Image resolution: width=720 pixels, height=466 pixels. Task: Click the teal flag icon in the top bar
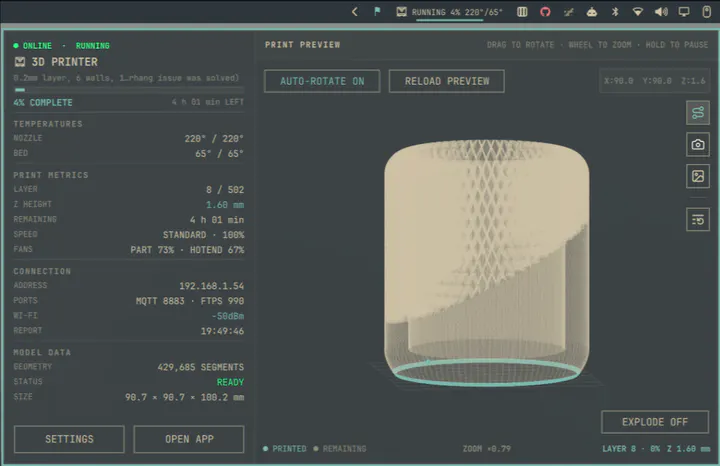377,11
